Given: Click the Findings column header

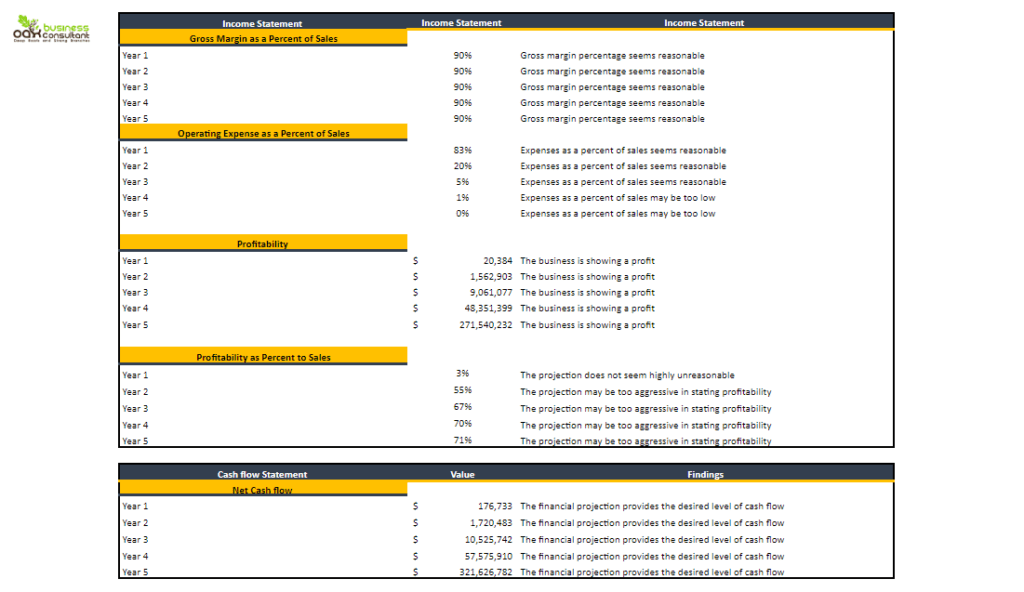Looking at the screenshot, I should [x=705, y=474].
